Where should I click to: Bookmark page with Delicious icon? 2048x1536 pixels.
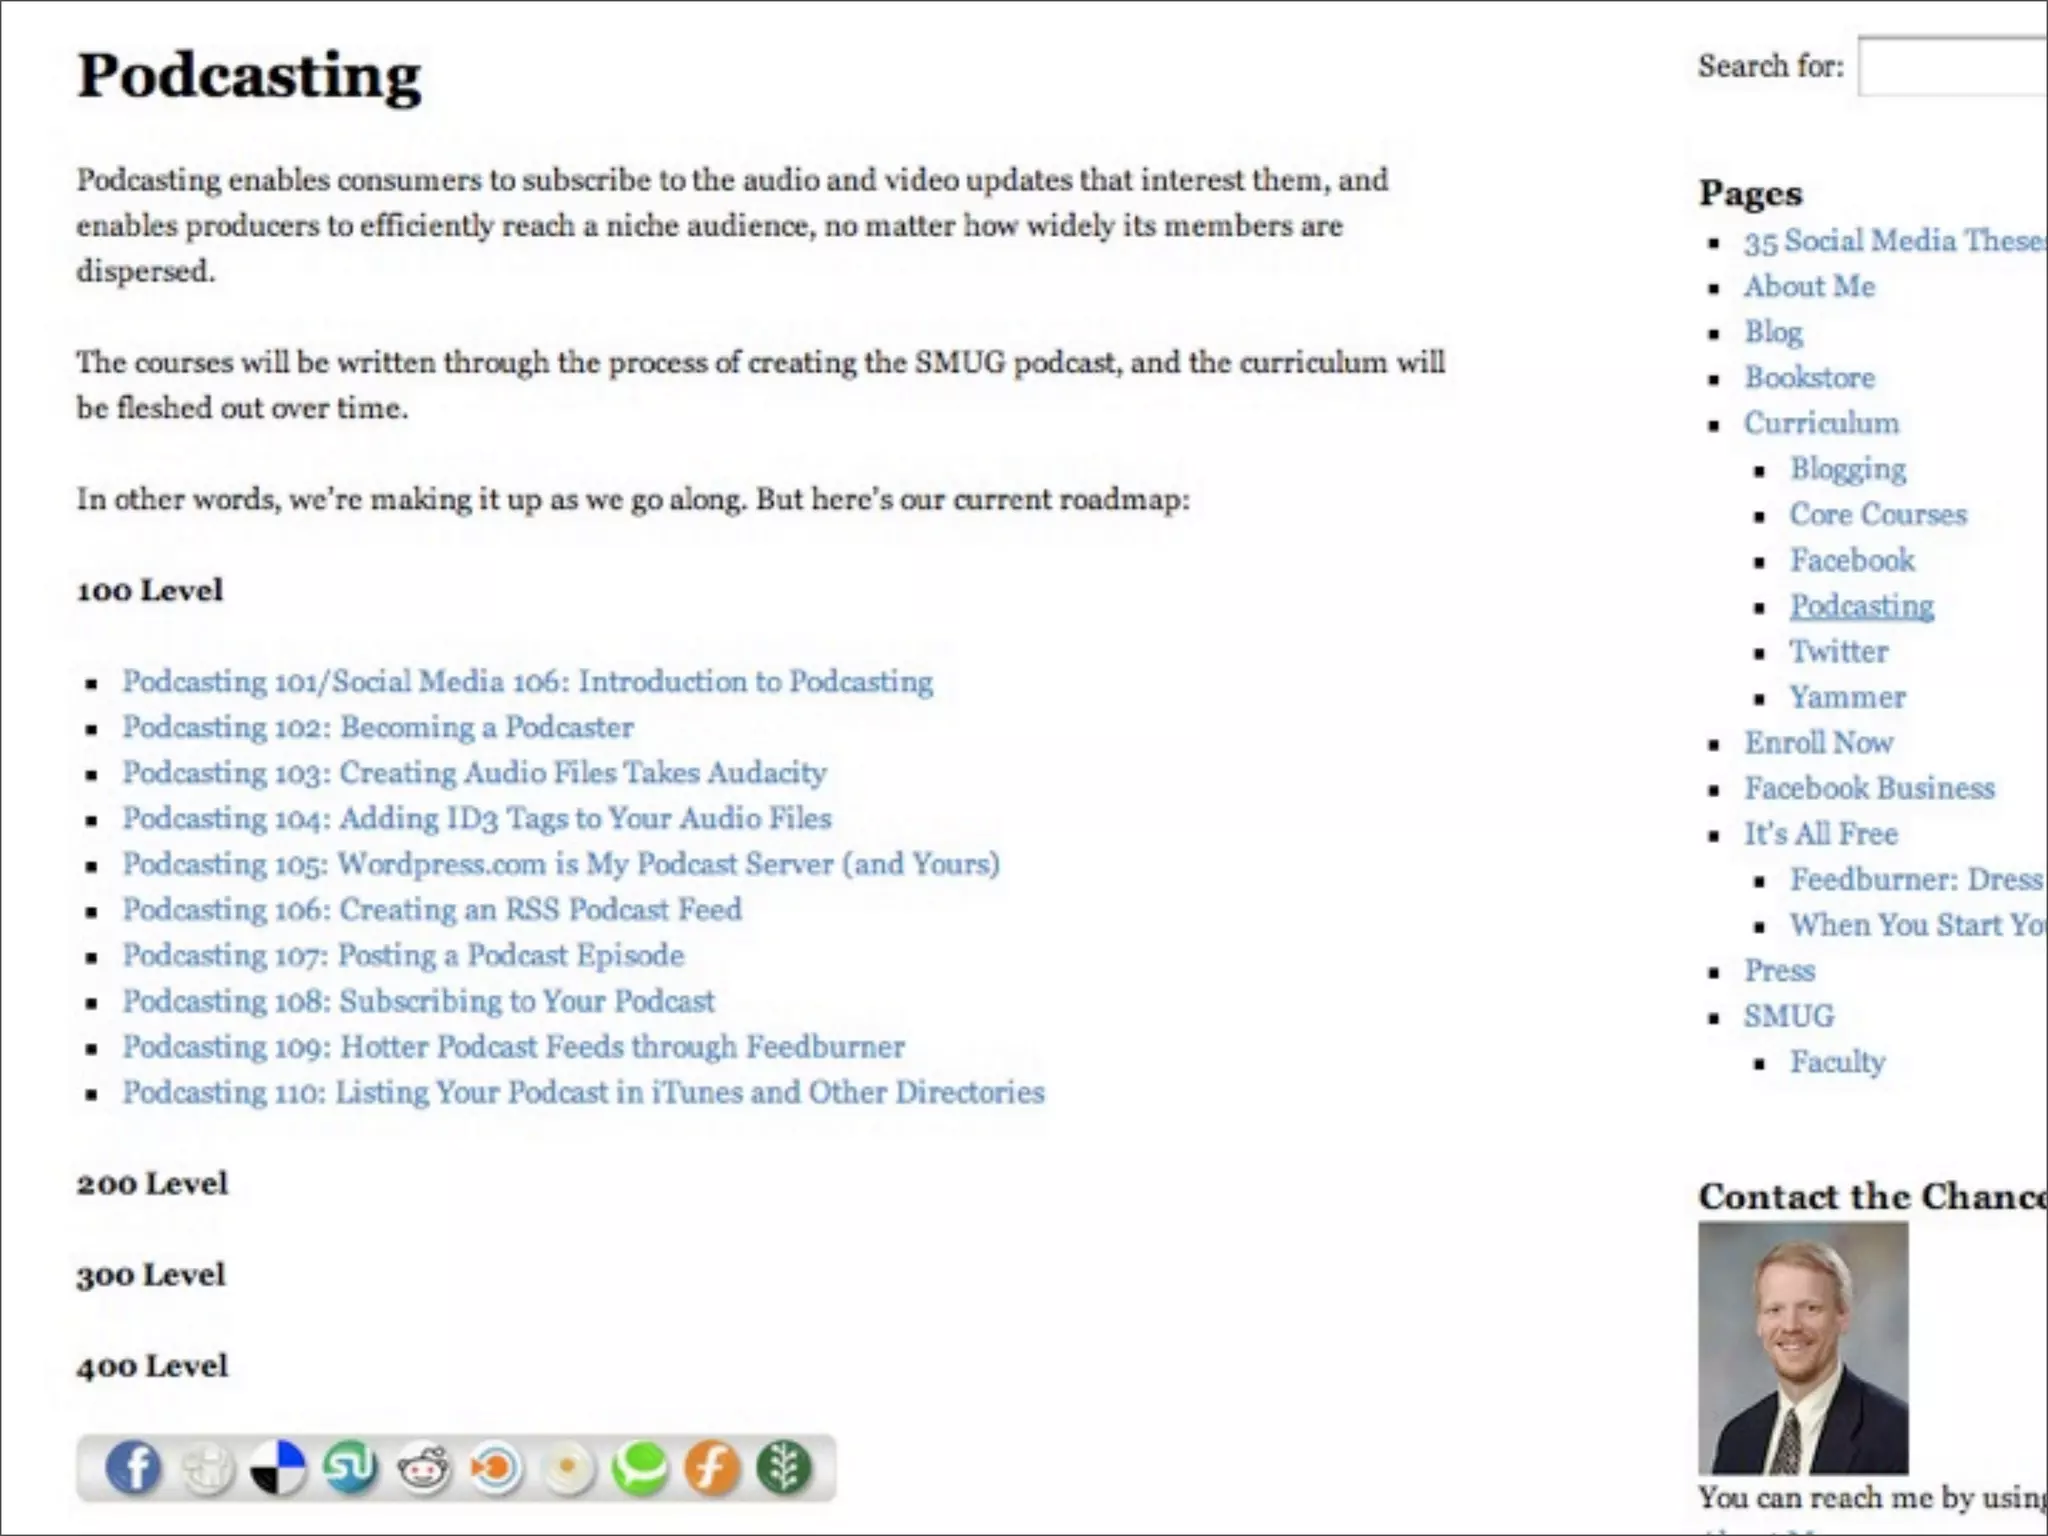277,1468
